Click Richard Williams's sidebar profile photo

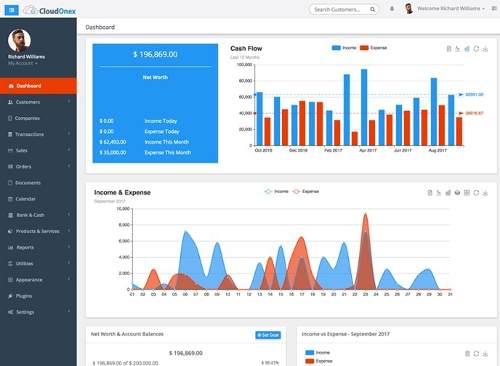pyautogui.click(x=19, y=40)
